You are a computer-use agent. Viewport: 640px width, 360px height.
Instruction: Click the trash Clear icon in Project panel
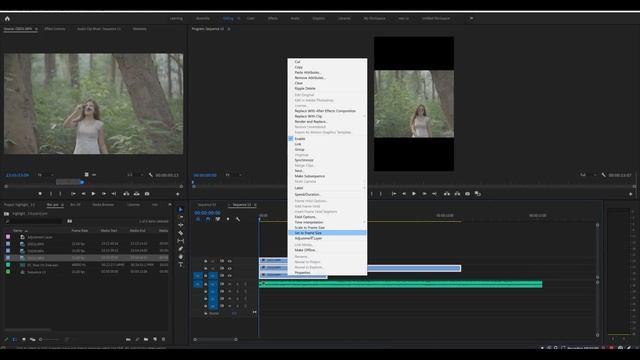[164, 339]
